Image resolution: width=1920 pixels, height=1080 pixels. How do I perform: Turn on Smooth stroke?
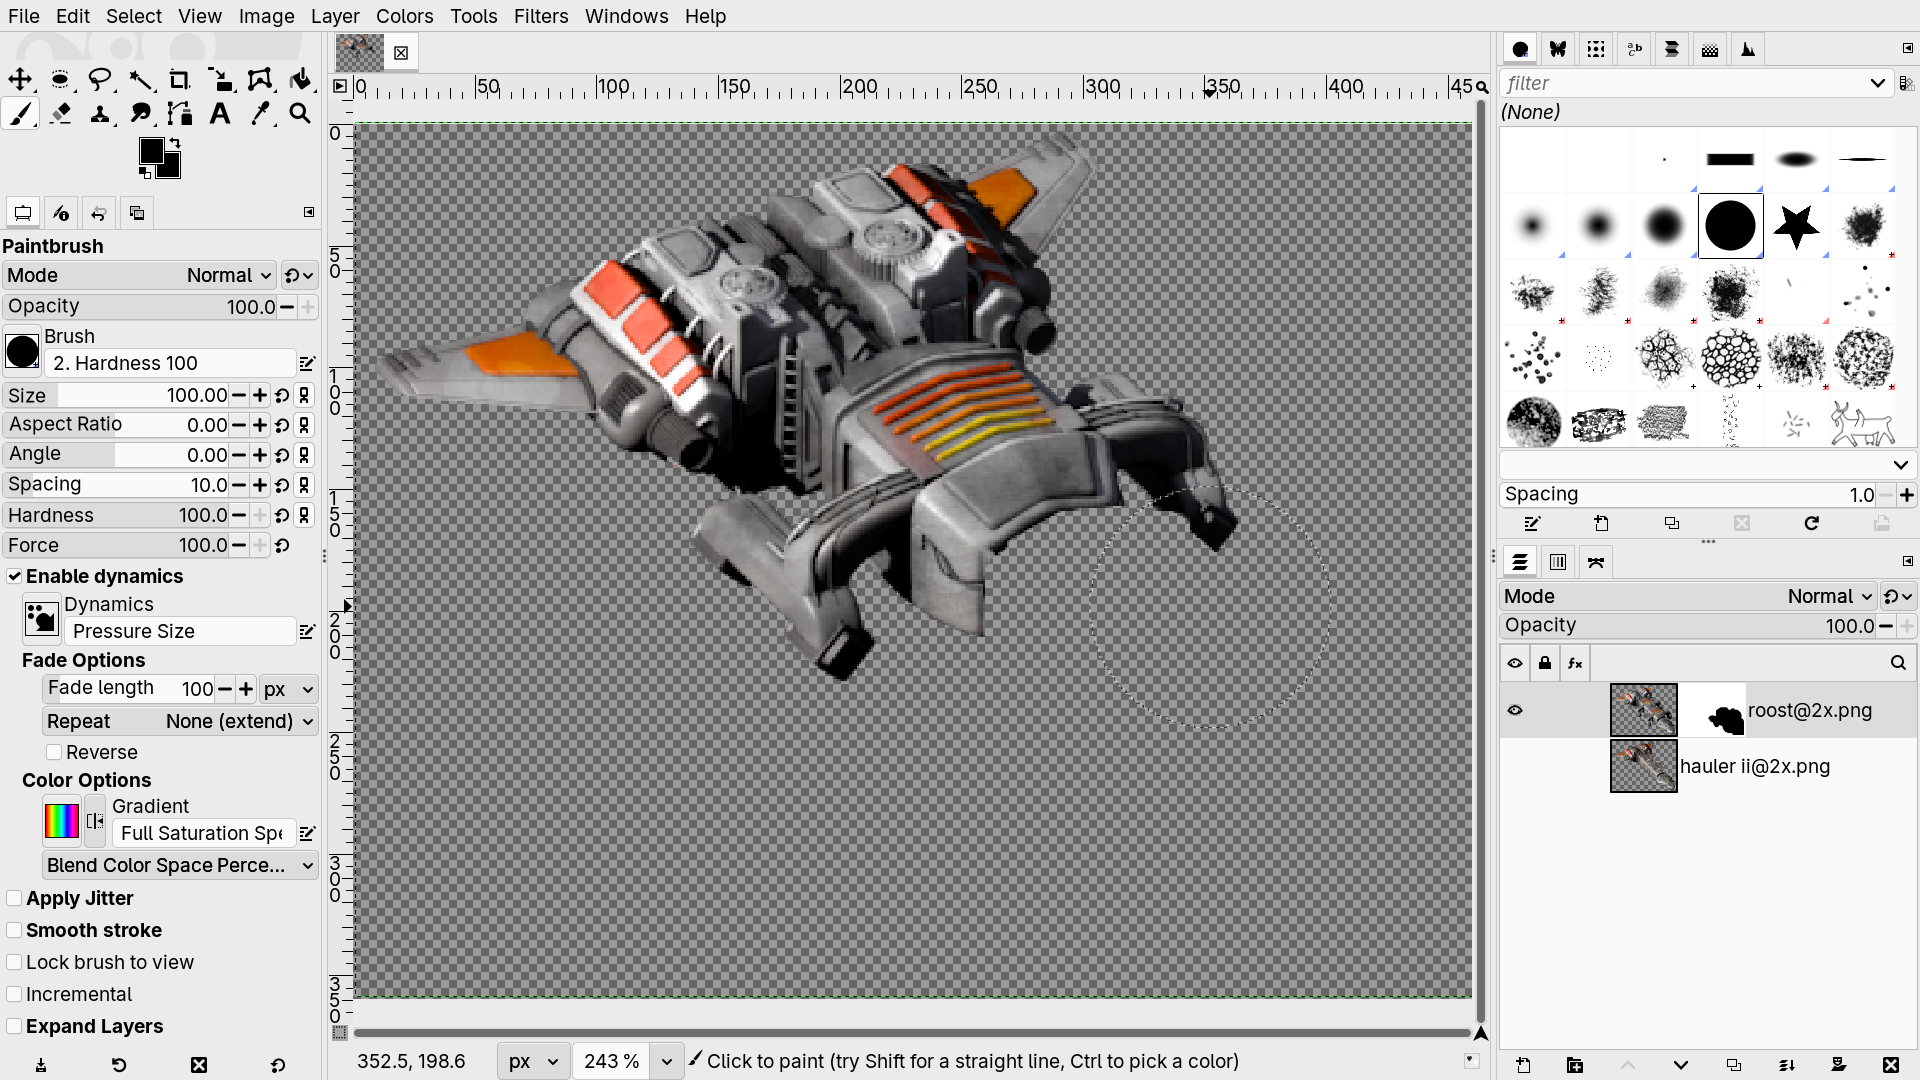coord(14,930)
